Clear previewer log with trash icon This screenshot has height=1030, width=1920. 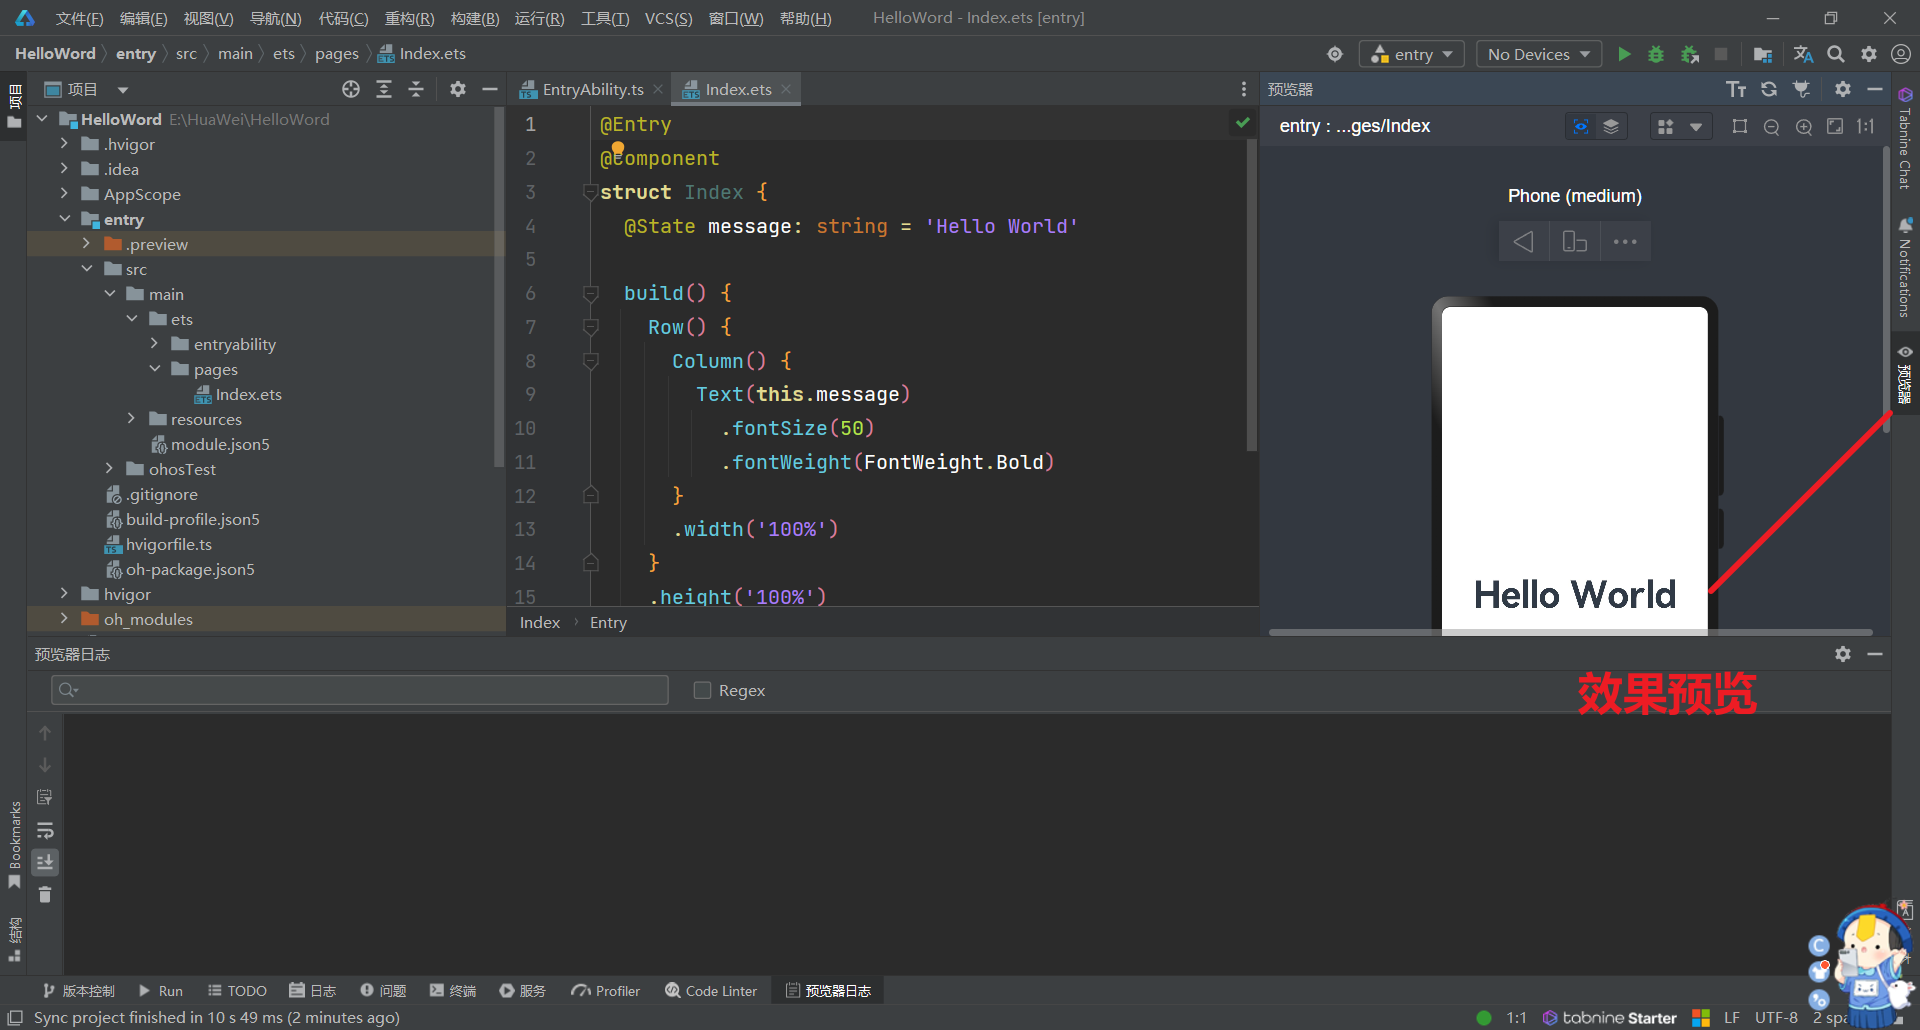(45, 895)
